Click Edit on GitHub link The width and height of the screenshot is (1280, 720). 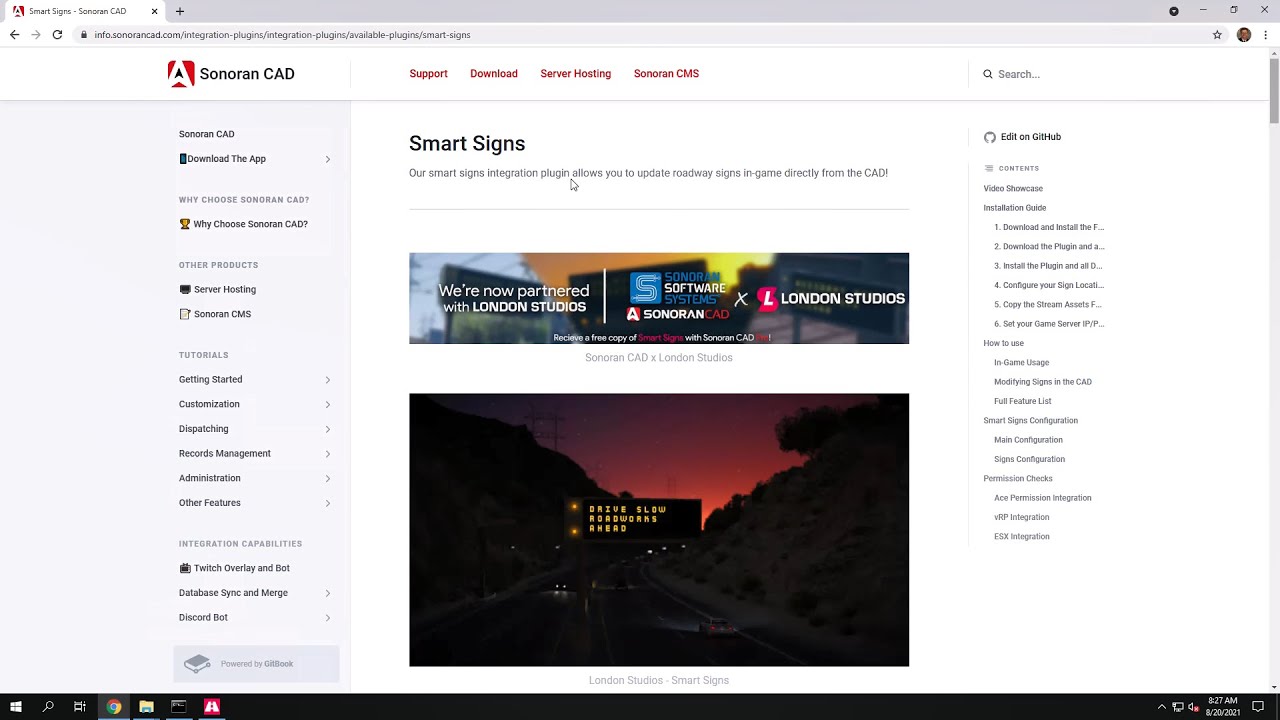(x=1030, y=137)
